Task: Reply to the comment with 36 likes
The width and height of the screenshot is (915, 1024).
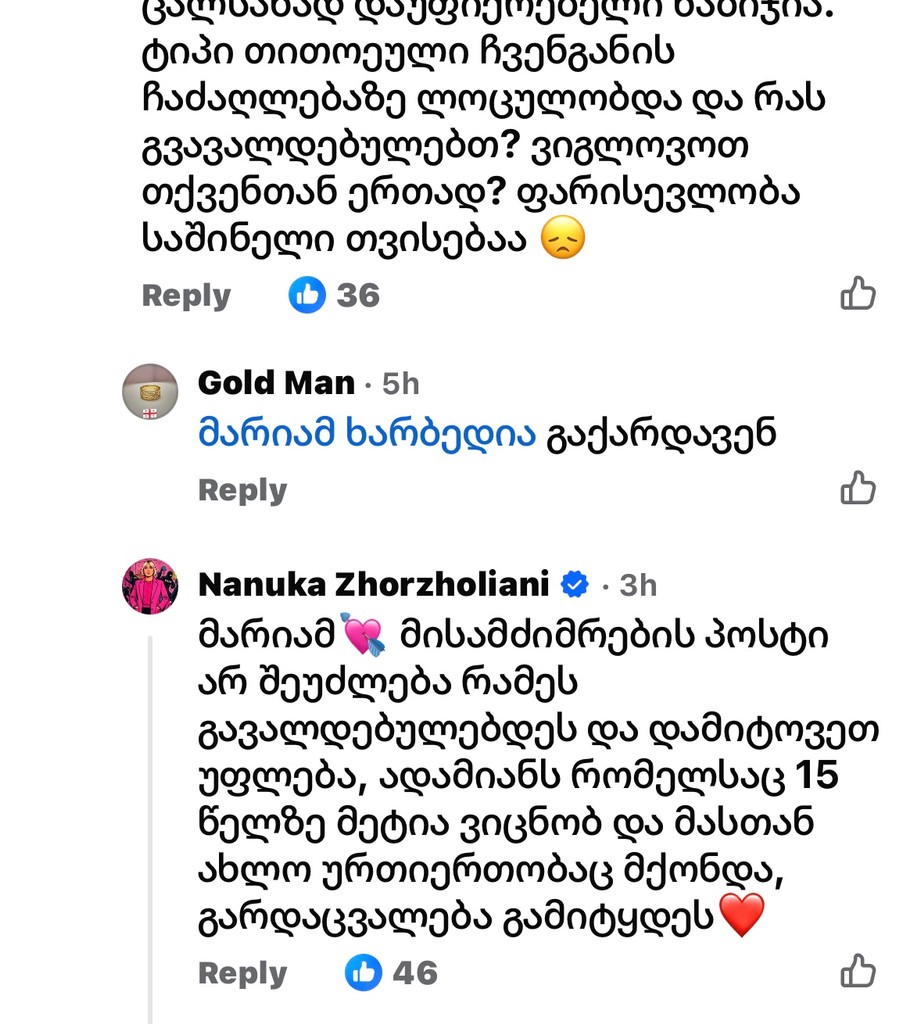Action: [x=186, y=296]
